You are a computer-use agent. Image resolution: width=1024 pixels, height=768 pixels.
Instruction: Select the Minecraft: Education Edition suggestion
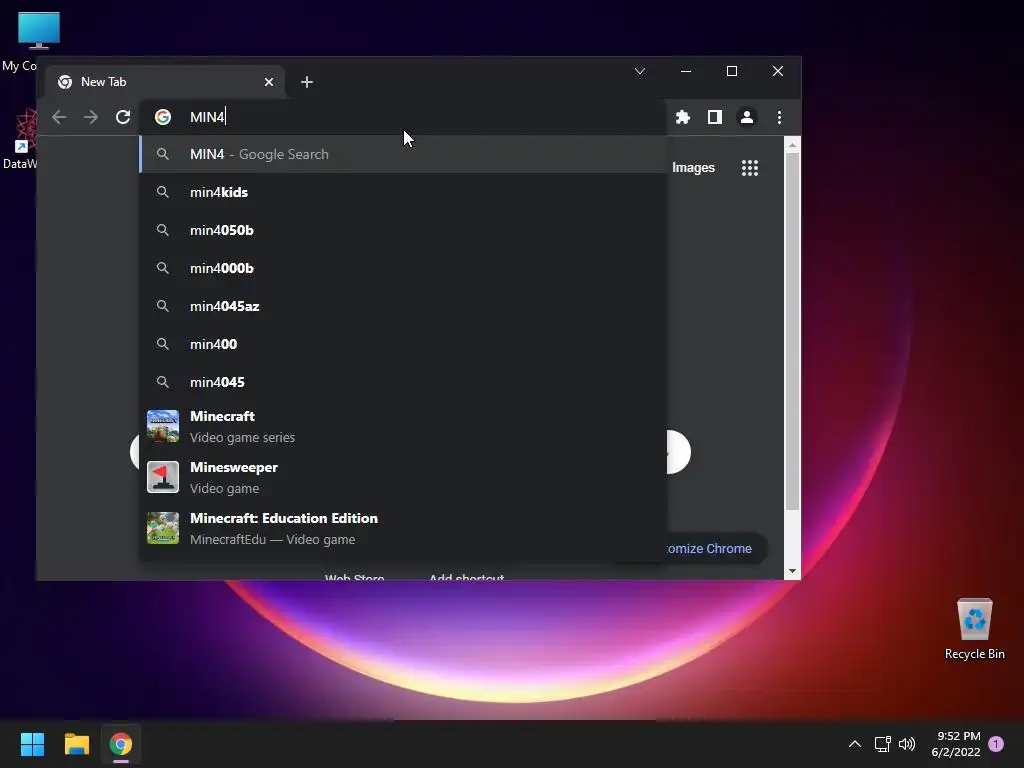point(404,528)
